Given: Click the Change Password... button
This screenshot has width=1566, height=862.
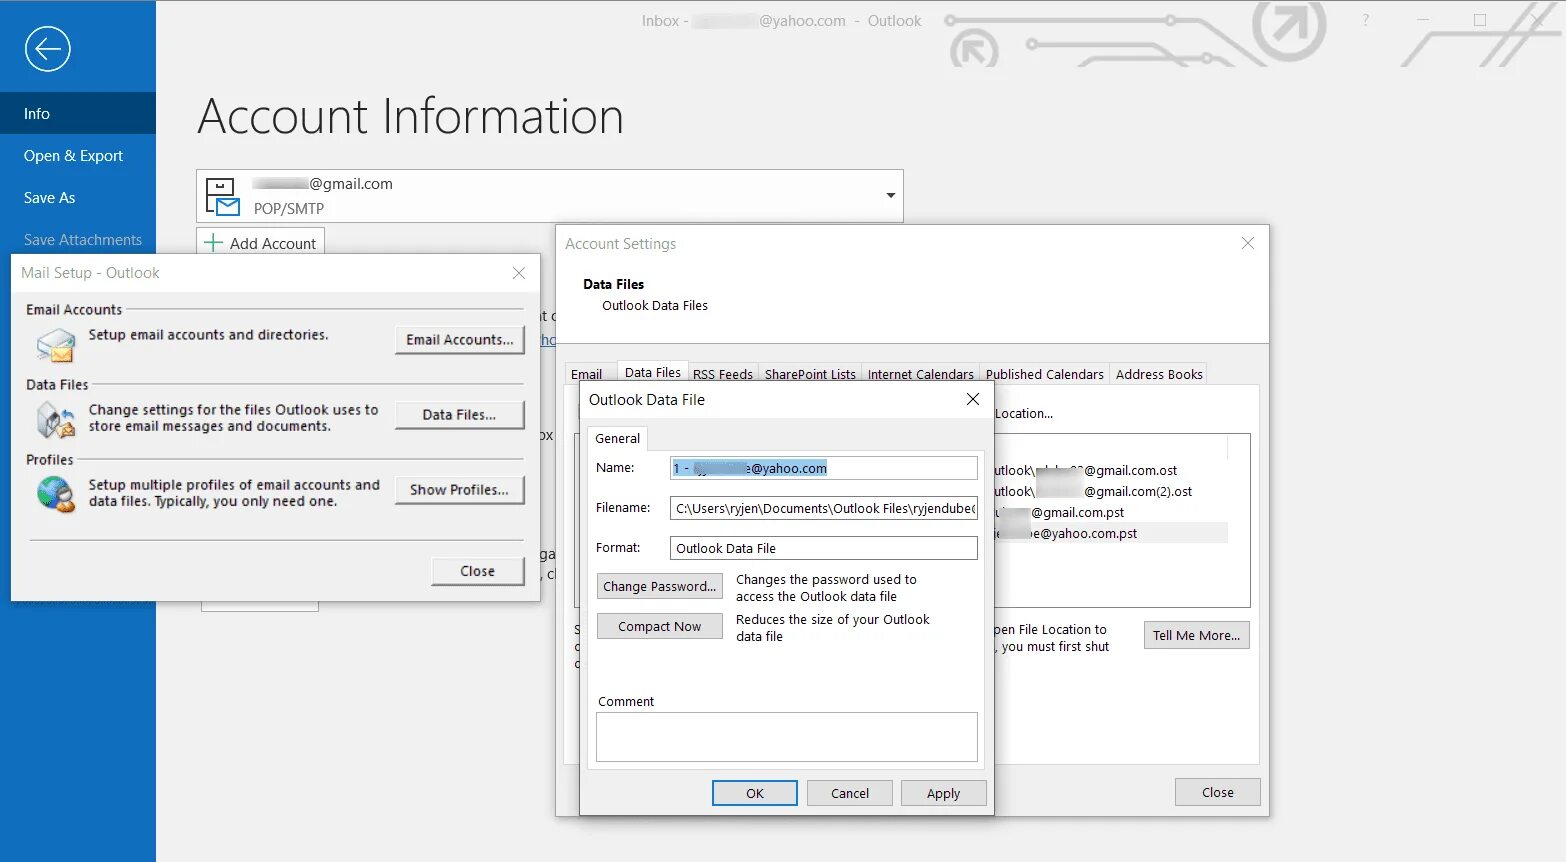Looking at the screenshot, I should click(660, 586).
